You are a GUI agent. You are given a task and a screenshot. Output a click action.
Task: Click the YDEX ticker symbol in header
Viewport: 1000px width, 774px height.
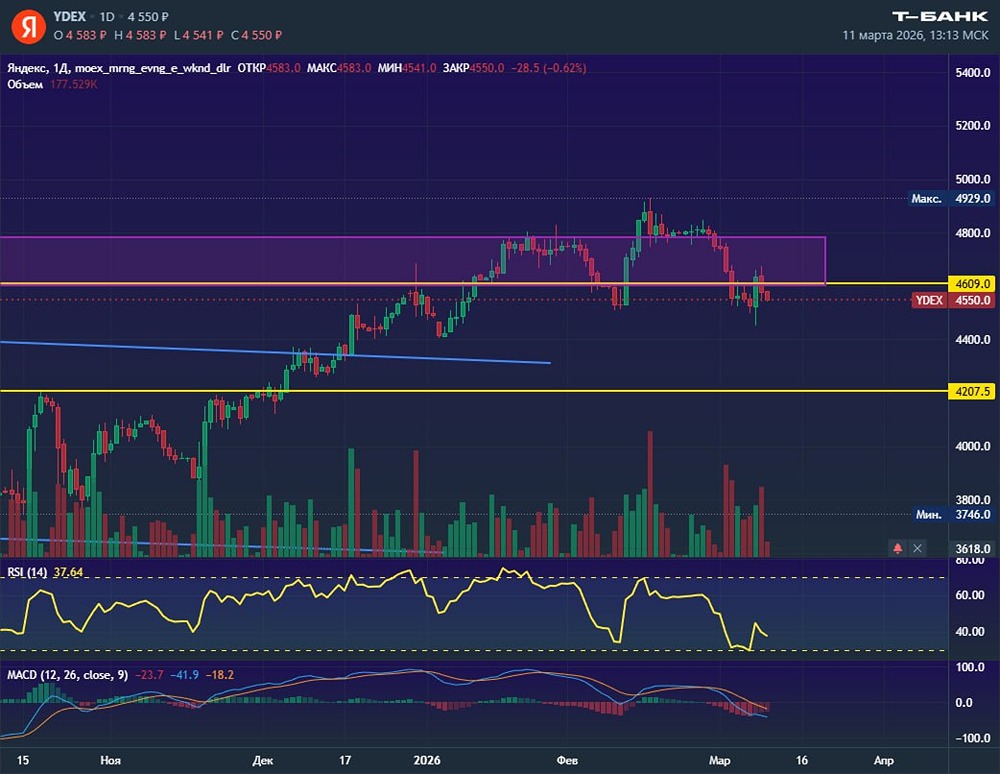coord(69,17)
